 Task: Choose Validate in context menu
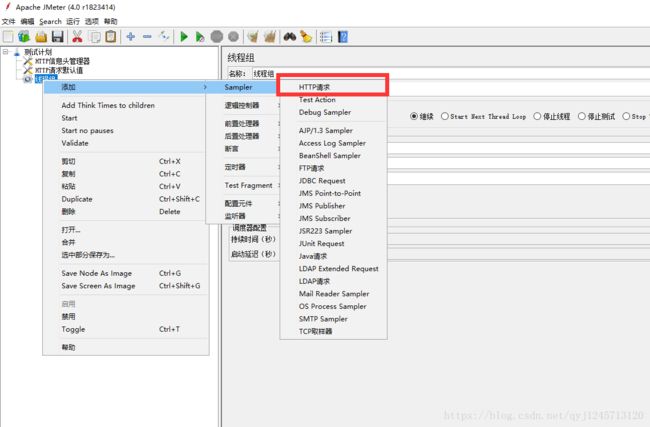(x=126, y=143)
